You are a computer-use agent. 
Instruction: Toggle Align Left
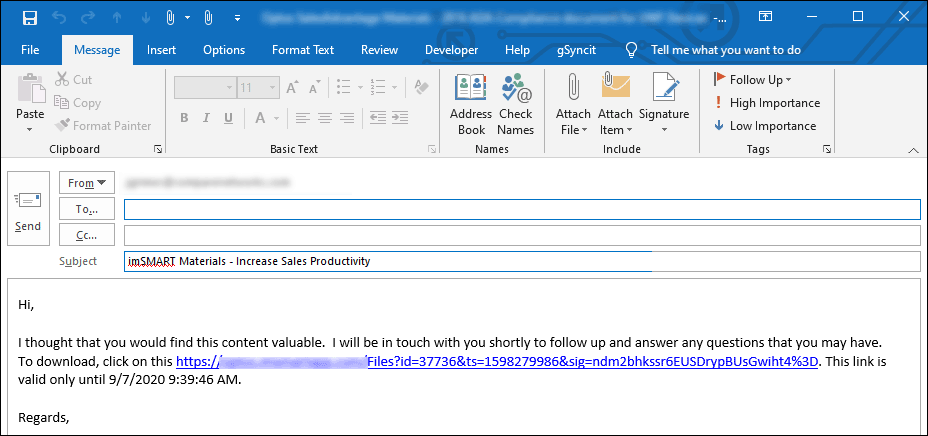(x=302, y=118)
